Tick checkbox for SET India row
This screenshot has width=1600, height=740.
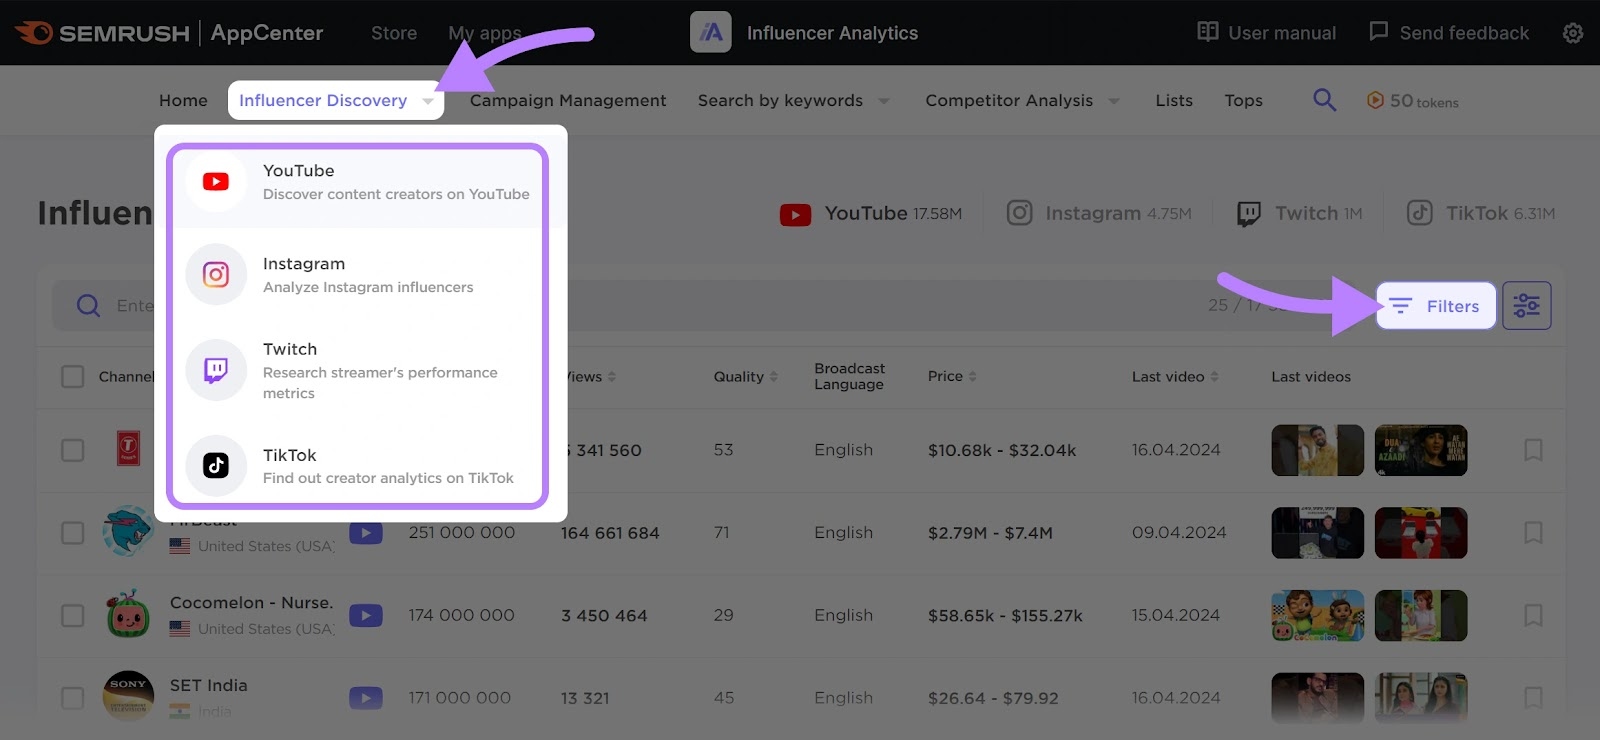pyautogui.click(x=72, y=697)
